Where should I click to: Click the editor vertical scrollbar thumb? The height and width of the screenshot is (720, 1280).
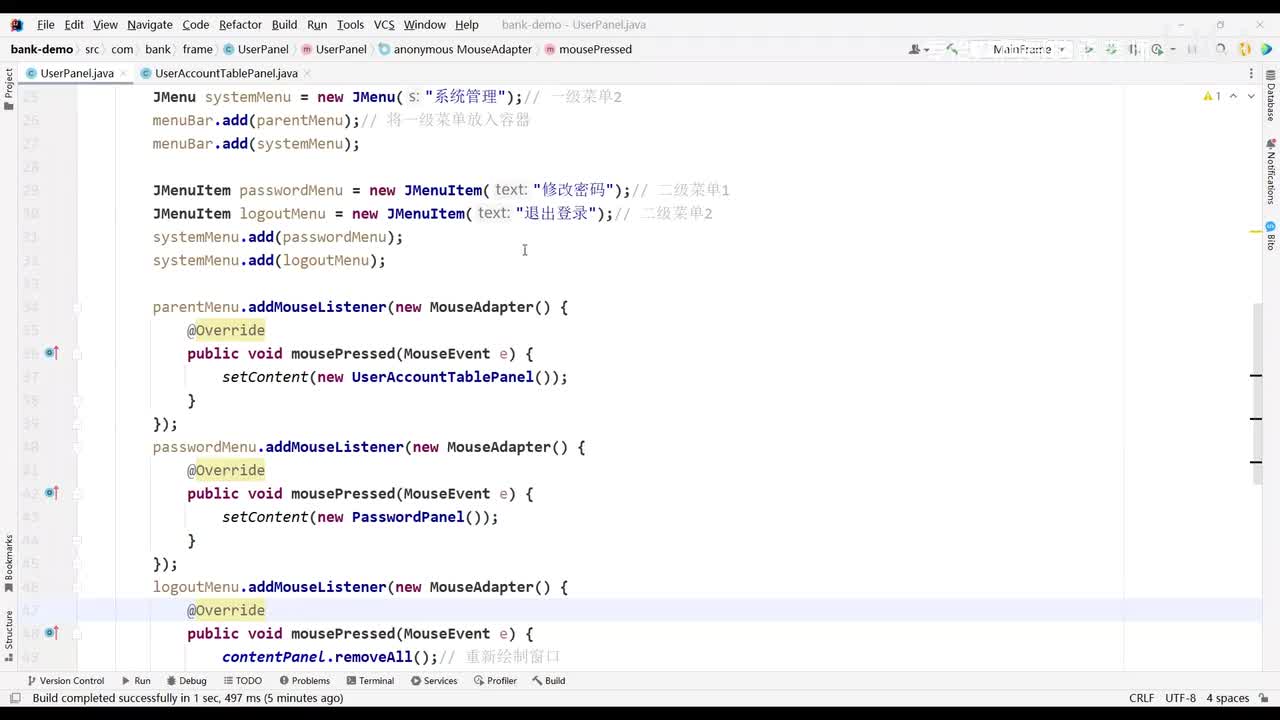(x=1257, y=394)
